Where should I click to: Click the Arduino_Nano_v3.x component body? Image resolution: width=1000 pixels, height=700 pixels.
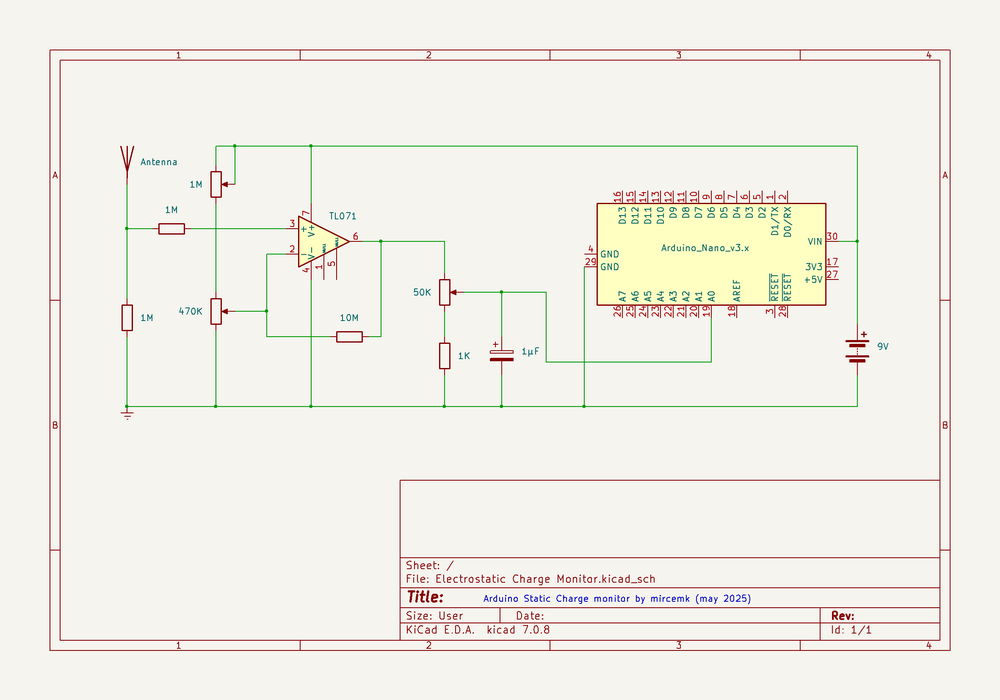tap(711, 254)
